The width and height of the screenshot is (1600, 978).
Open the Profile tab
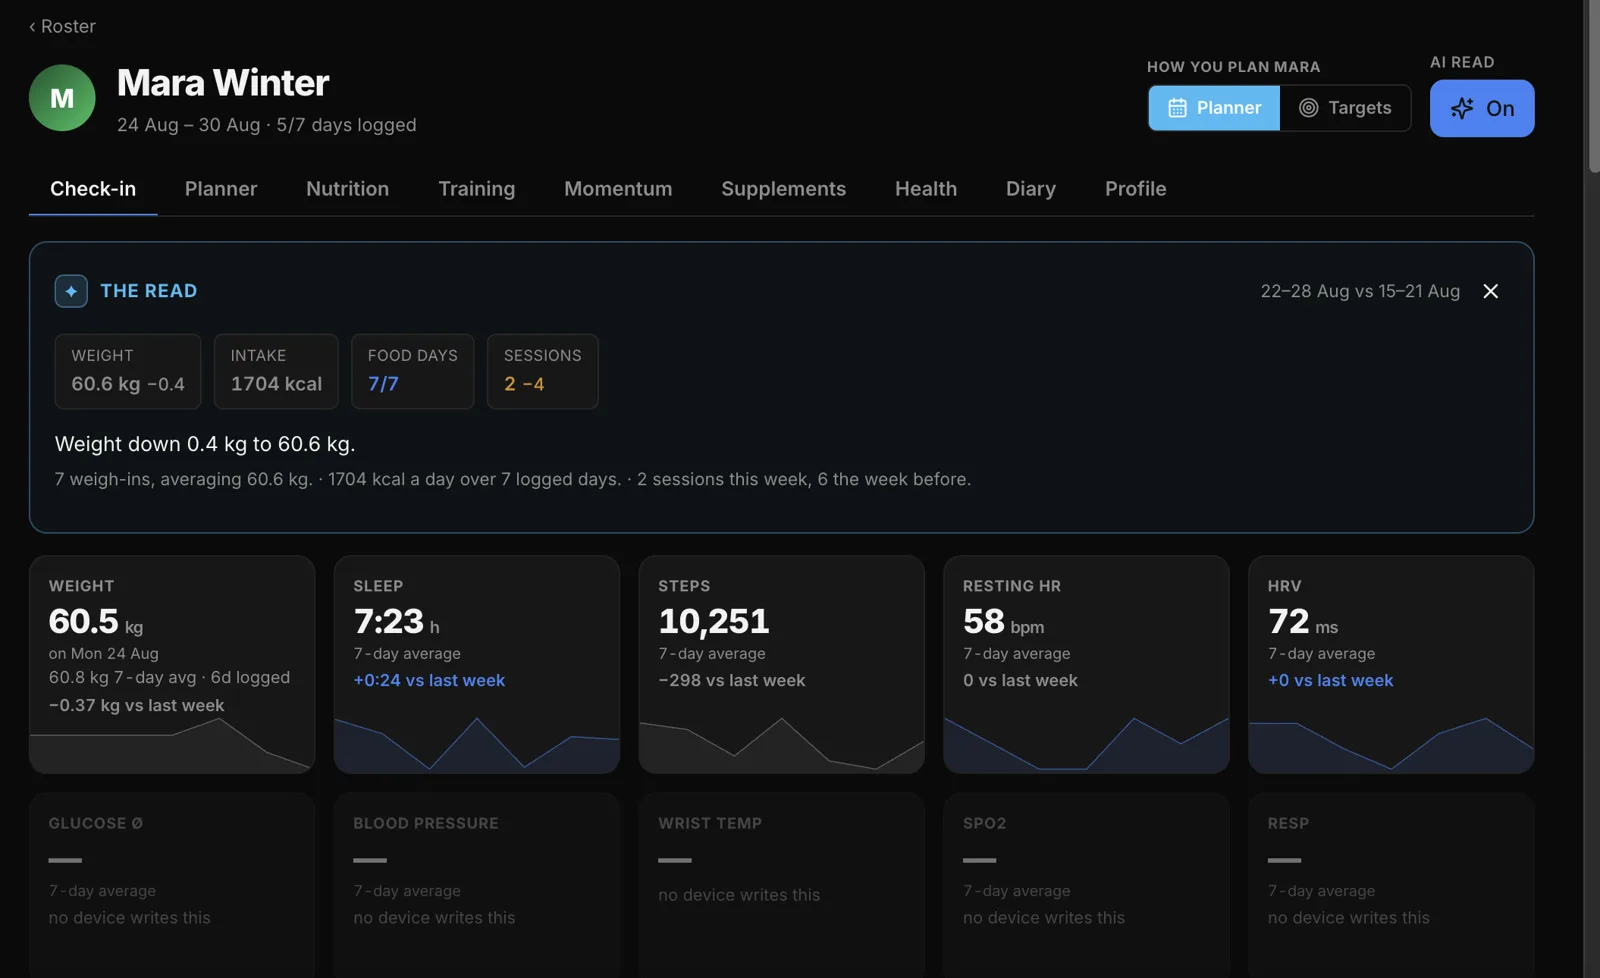tap(1135, 189)
